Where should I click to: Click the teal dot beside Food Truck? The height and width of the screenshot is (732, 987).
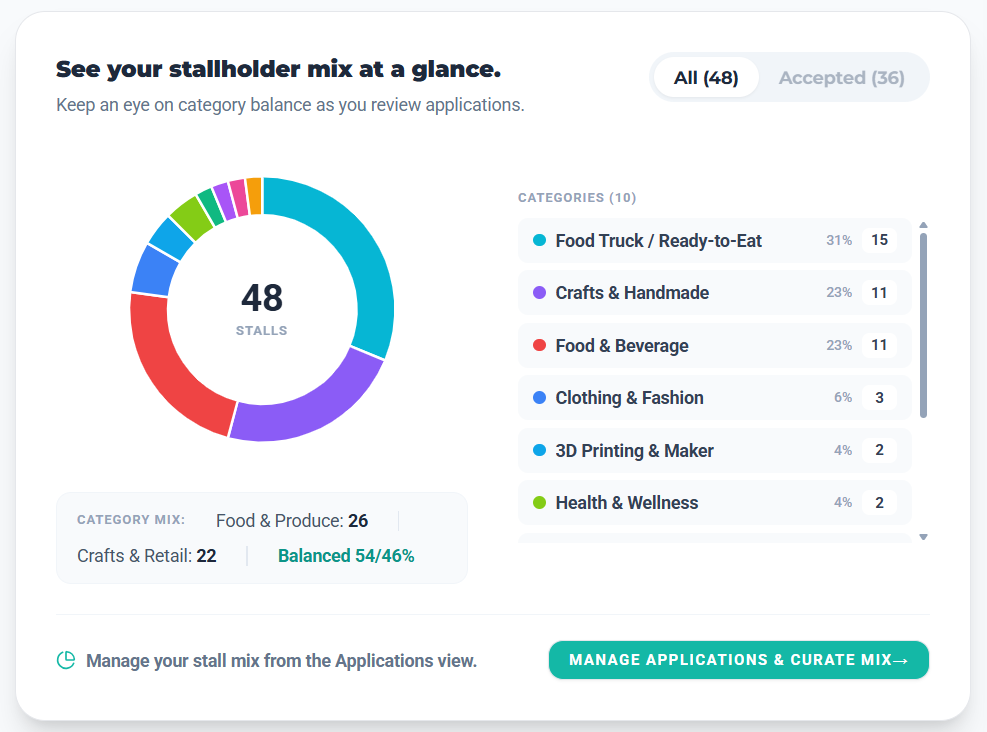539,240
